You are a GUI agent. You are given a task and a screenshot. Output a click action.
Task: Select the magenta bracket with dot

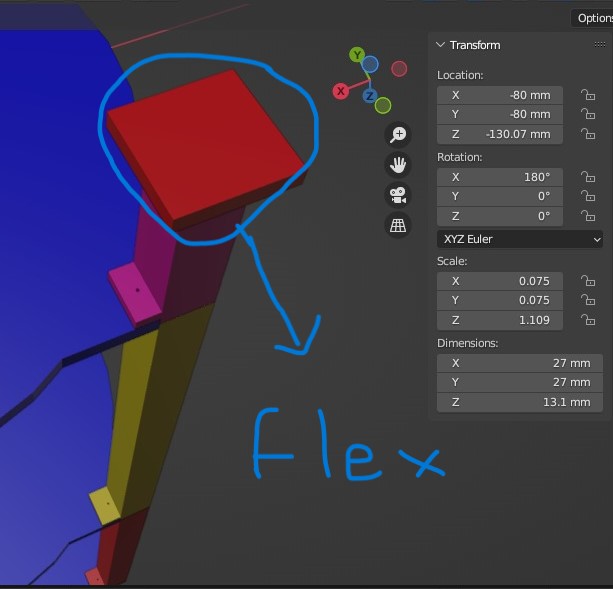135,293
